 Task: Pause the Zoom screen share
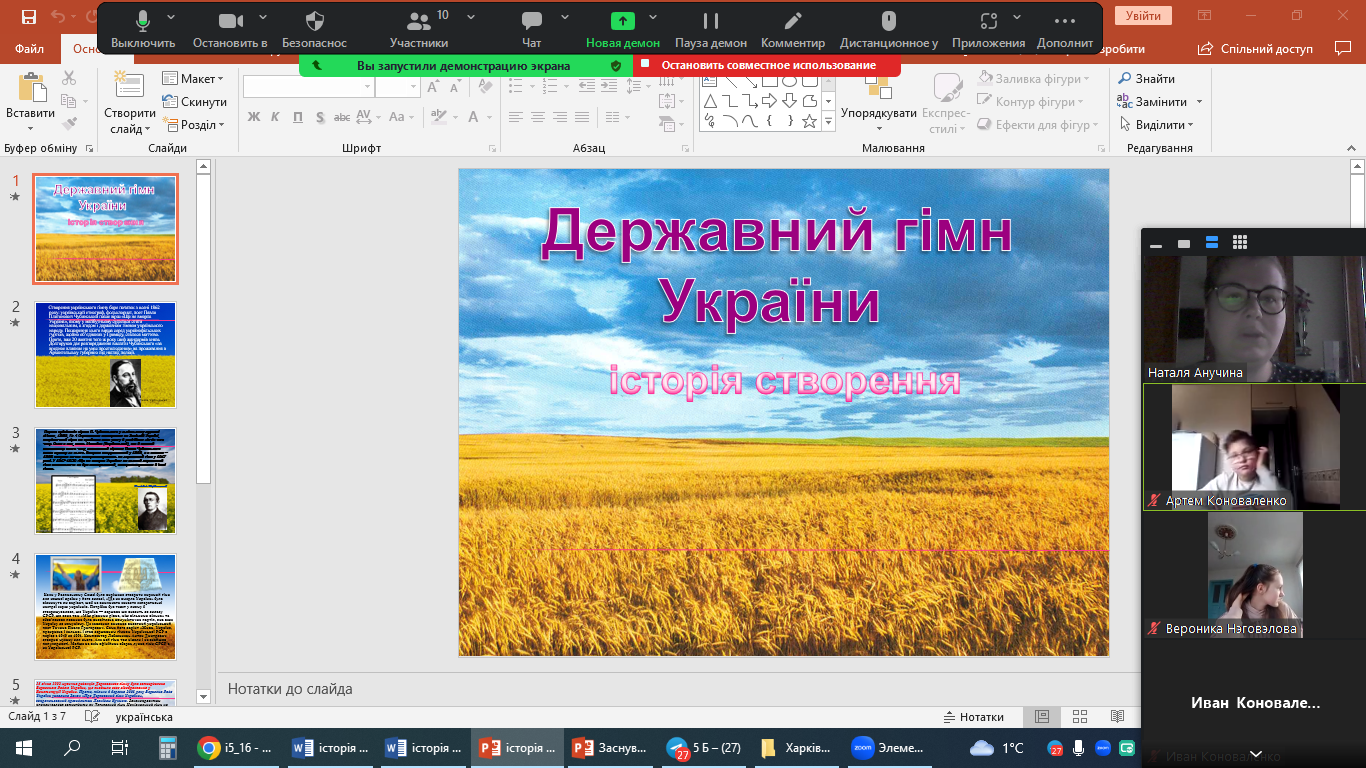click(x=711, y=29)
